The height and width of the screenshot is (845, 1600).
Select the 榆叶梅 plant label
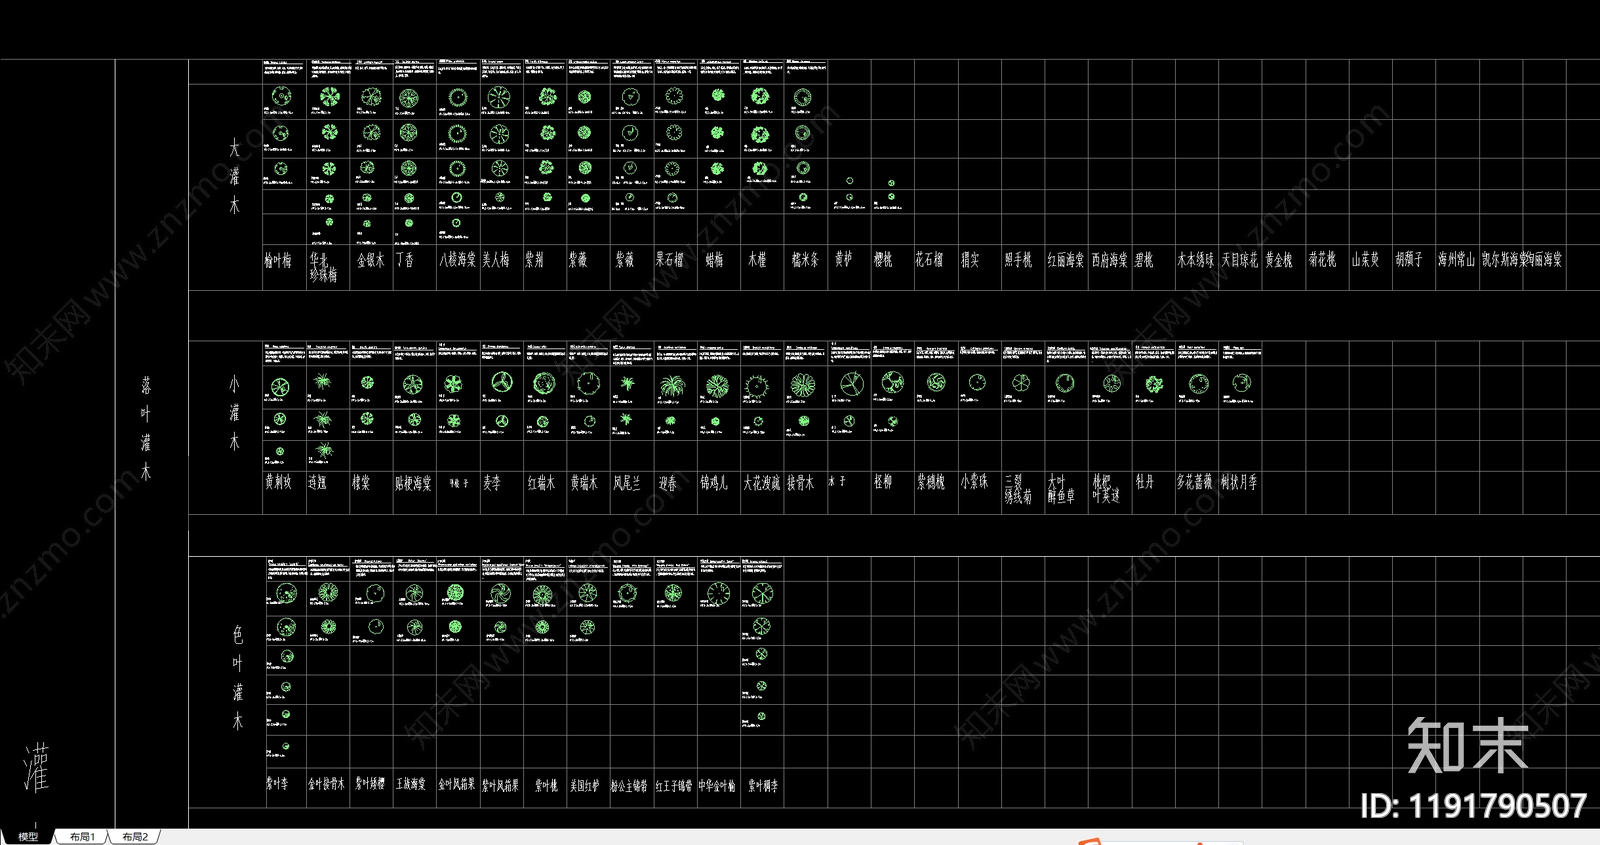(278, 260)
